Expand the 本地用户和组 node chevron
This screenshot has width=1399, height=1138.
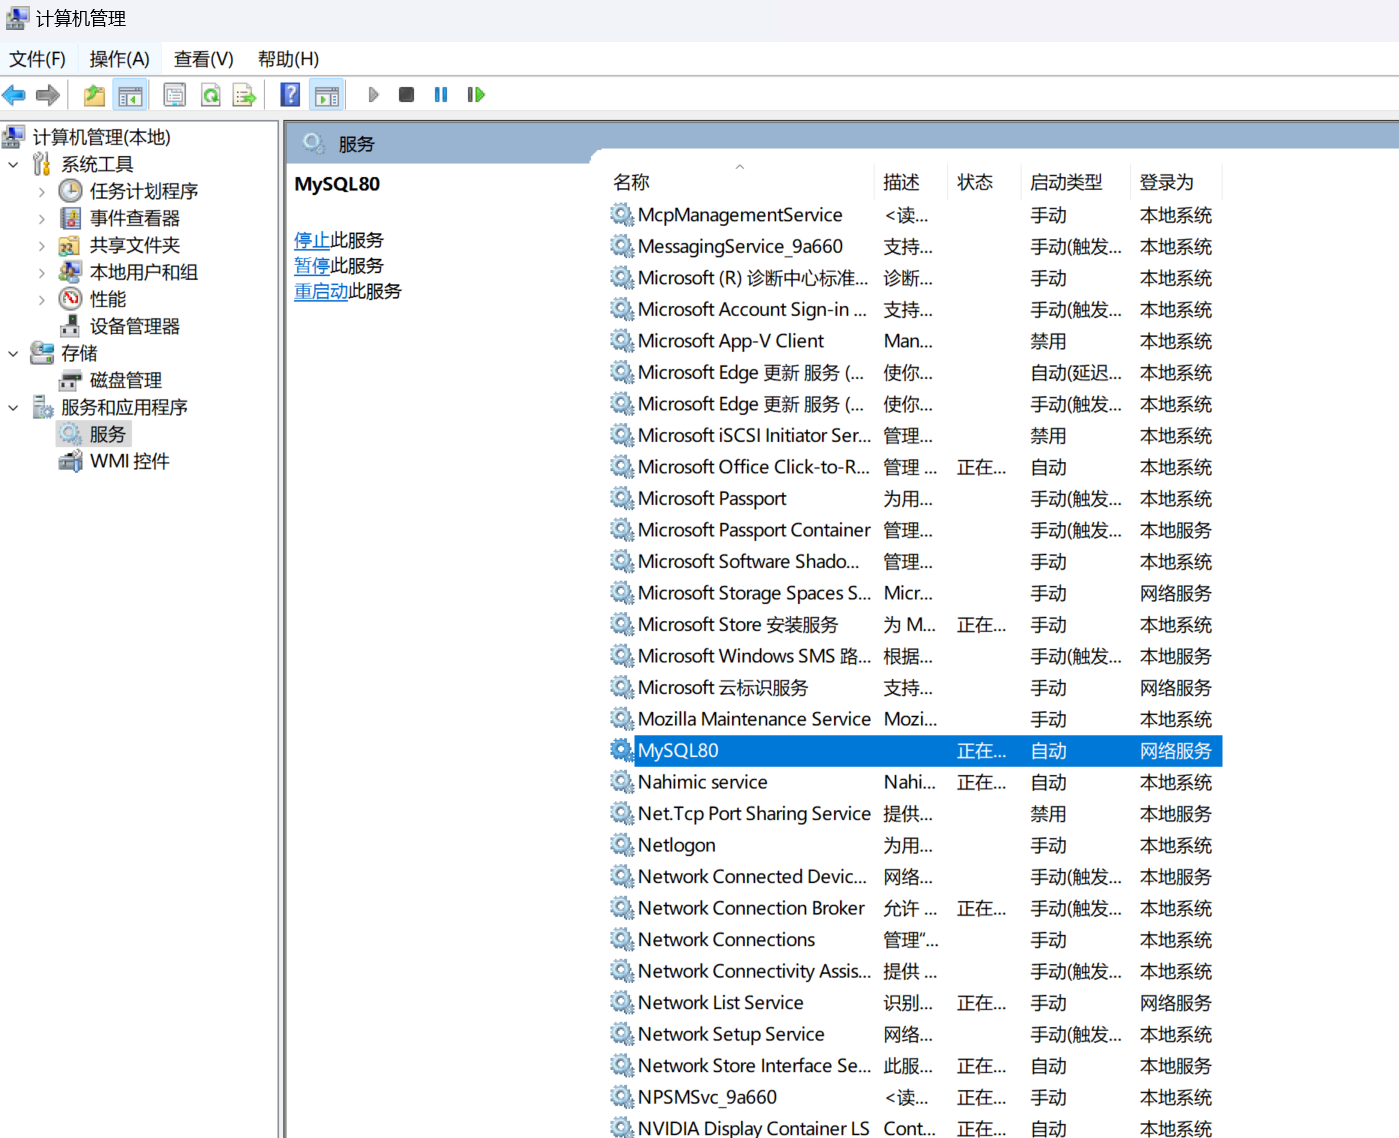click(41, 272)
